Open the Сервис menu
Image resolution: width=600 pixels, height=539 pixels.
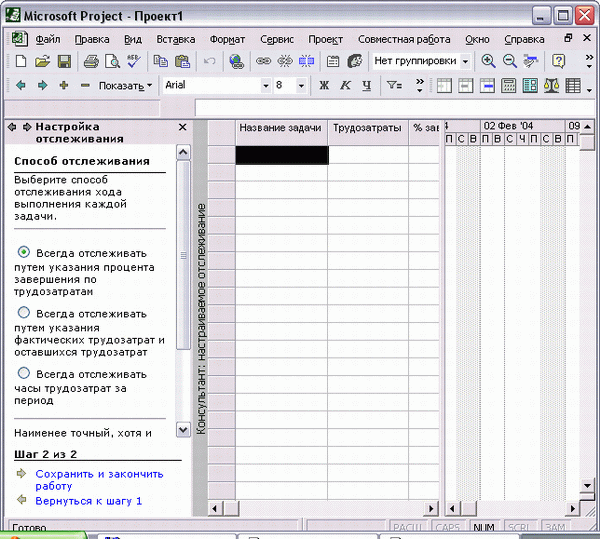[277, 39]
